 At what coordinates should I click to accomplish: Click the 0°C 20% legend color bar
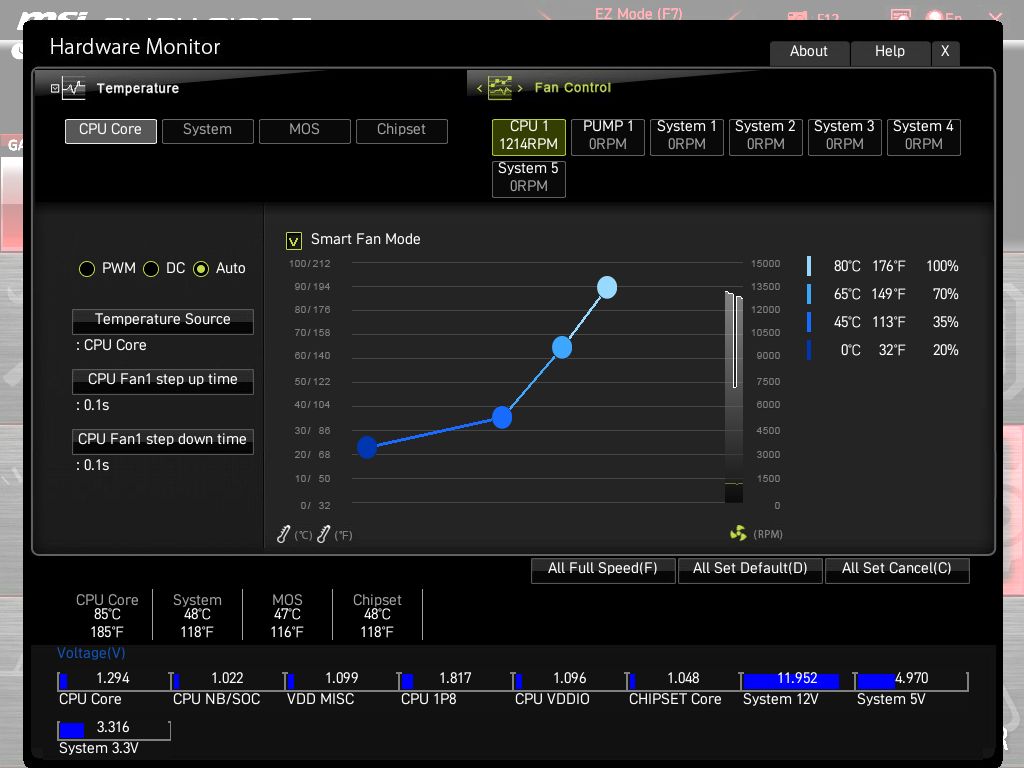coord(809,350)
